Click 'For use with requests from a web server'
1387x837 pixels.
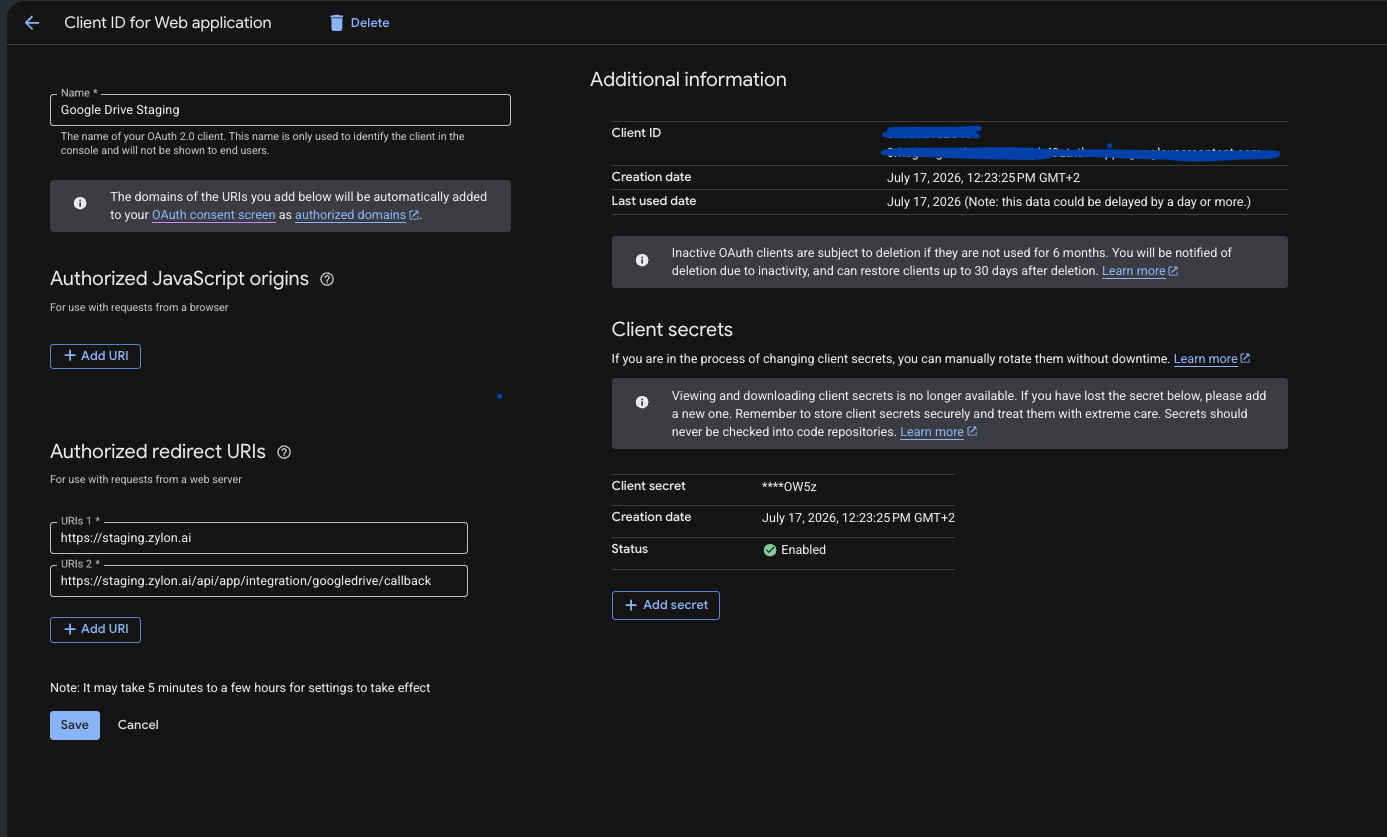[146, 479]
